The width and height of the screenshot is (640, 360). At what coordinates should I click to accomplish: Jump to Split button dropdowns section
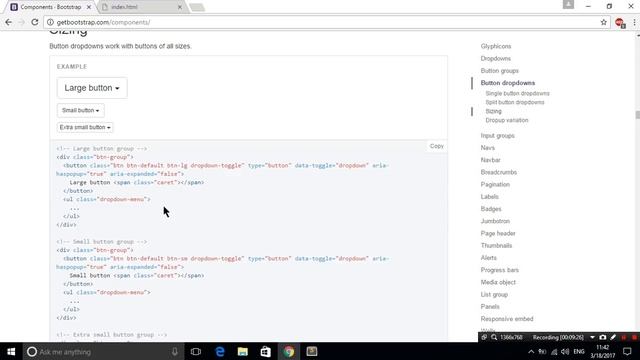pyautogui.click(x=515, y=102)
